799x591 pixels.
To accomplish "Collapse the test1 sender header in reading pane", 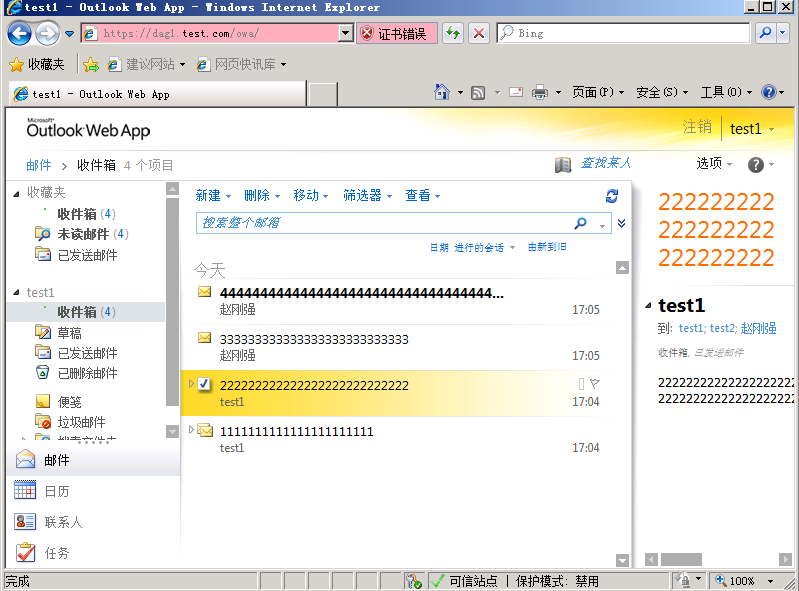I will click(x=648, y=306).
